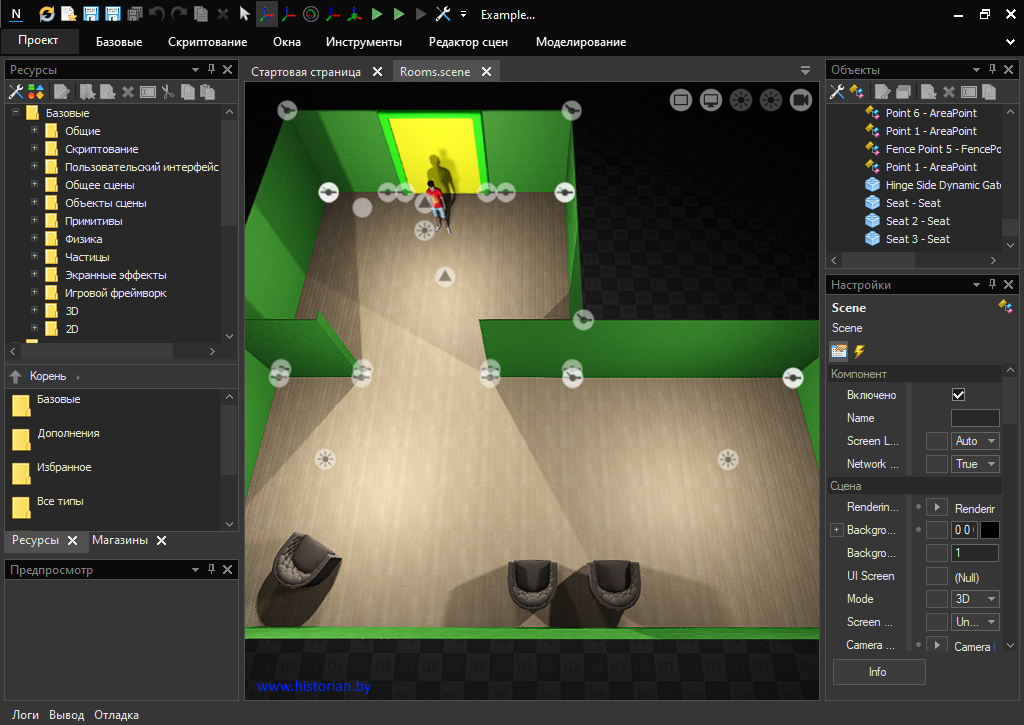Click the scissors cut icon in Ресурсы
The height and width of the screenshot is (725, 1024).
point(168,92)
